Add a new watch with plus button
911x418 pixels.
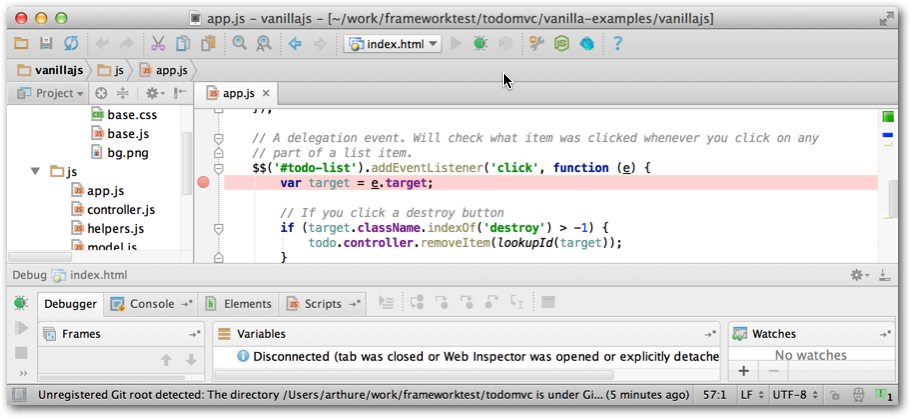coord(743,372)
